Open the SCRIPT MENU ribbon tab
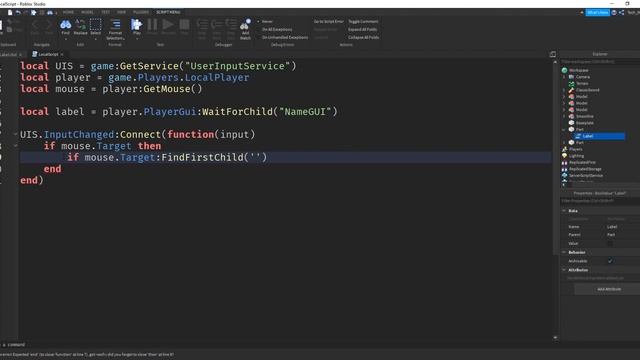Screen dimensions: 640x360 (x=168, y=12)
